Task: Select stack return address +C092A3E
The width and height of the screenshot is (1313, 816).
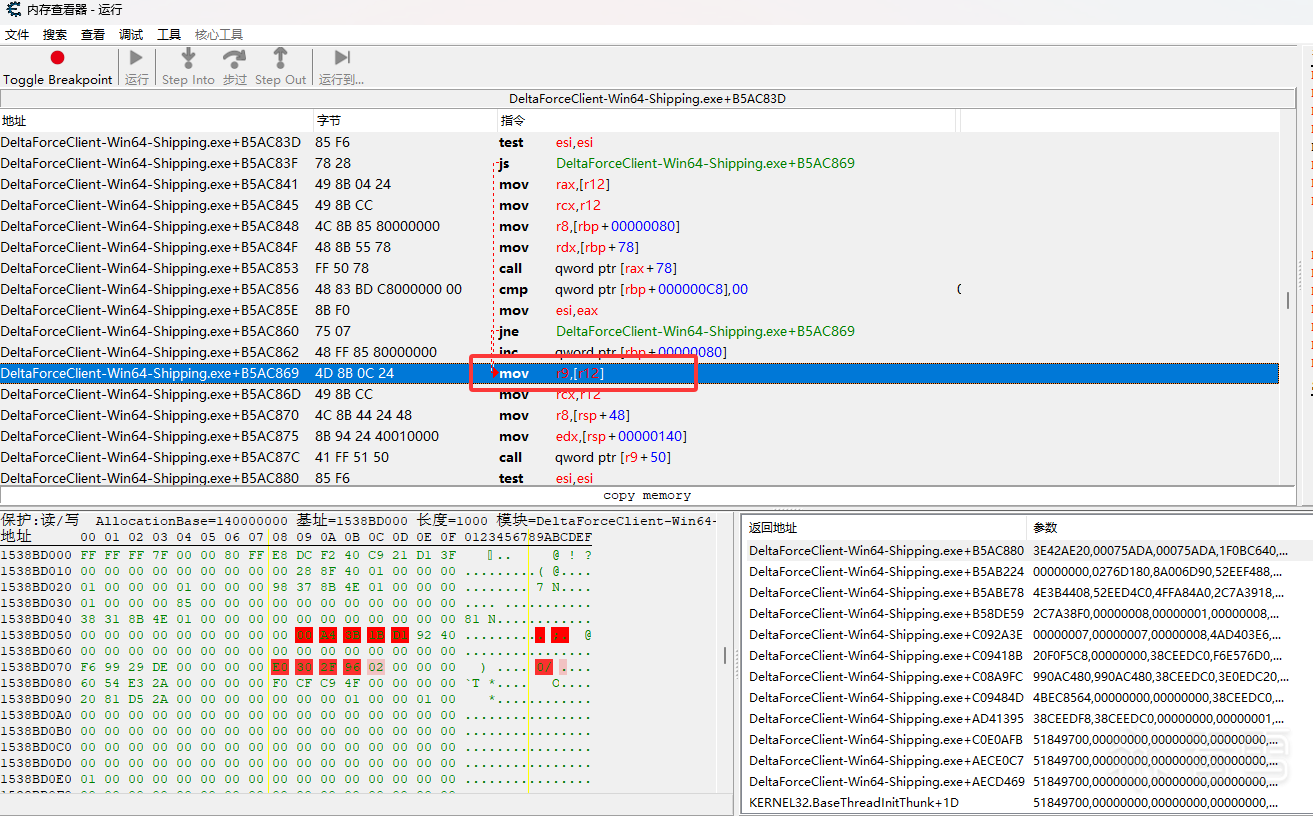Action: pos(1028,634)
